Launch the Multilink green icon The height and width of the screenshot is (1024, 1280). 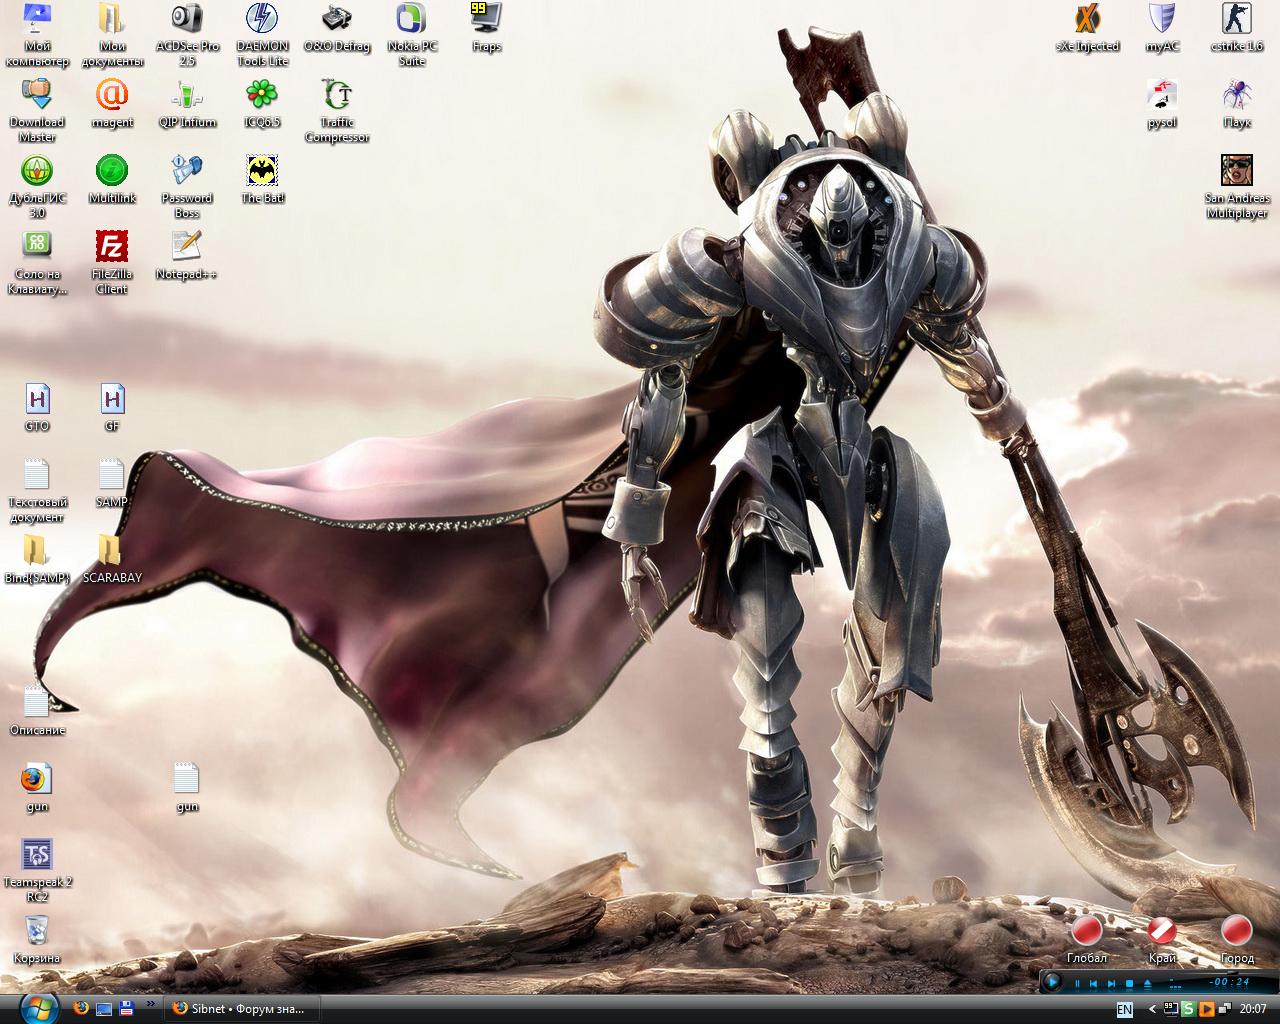pyautogui.click(x=112, y=179)
